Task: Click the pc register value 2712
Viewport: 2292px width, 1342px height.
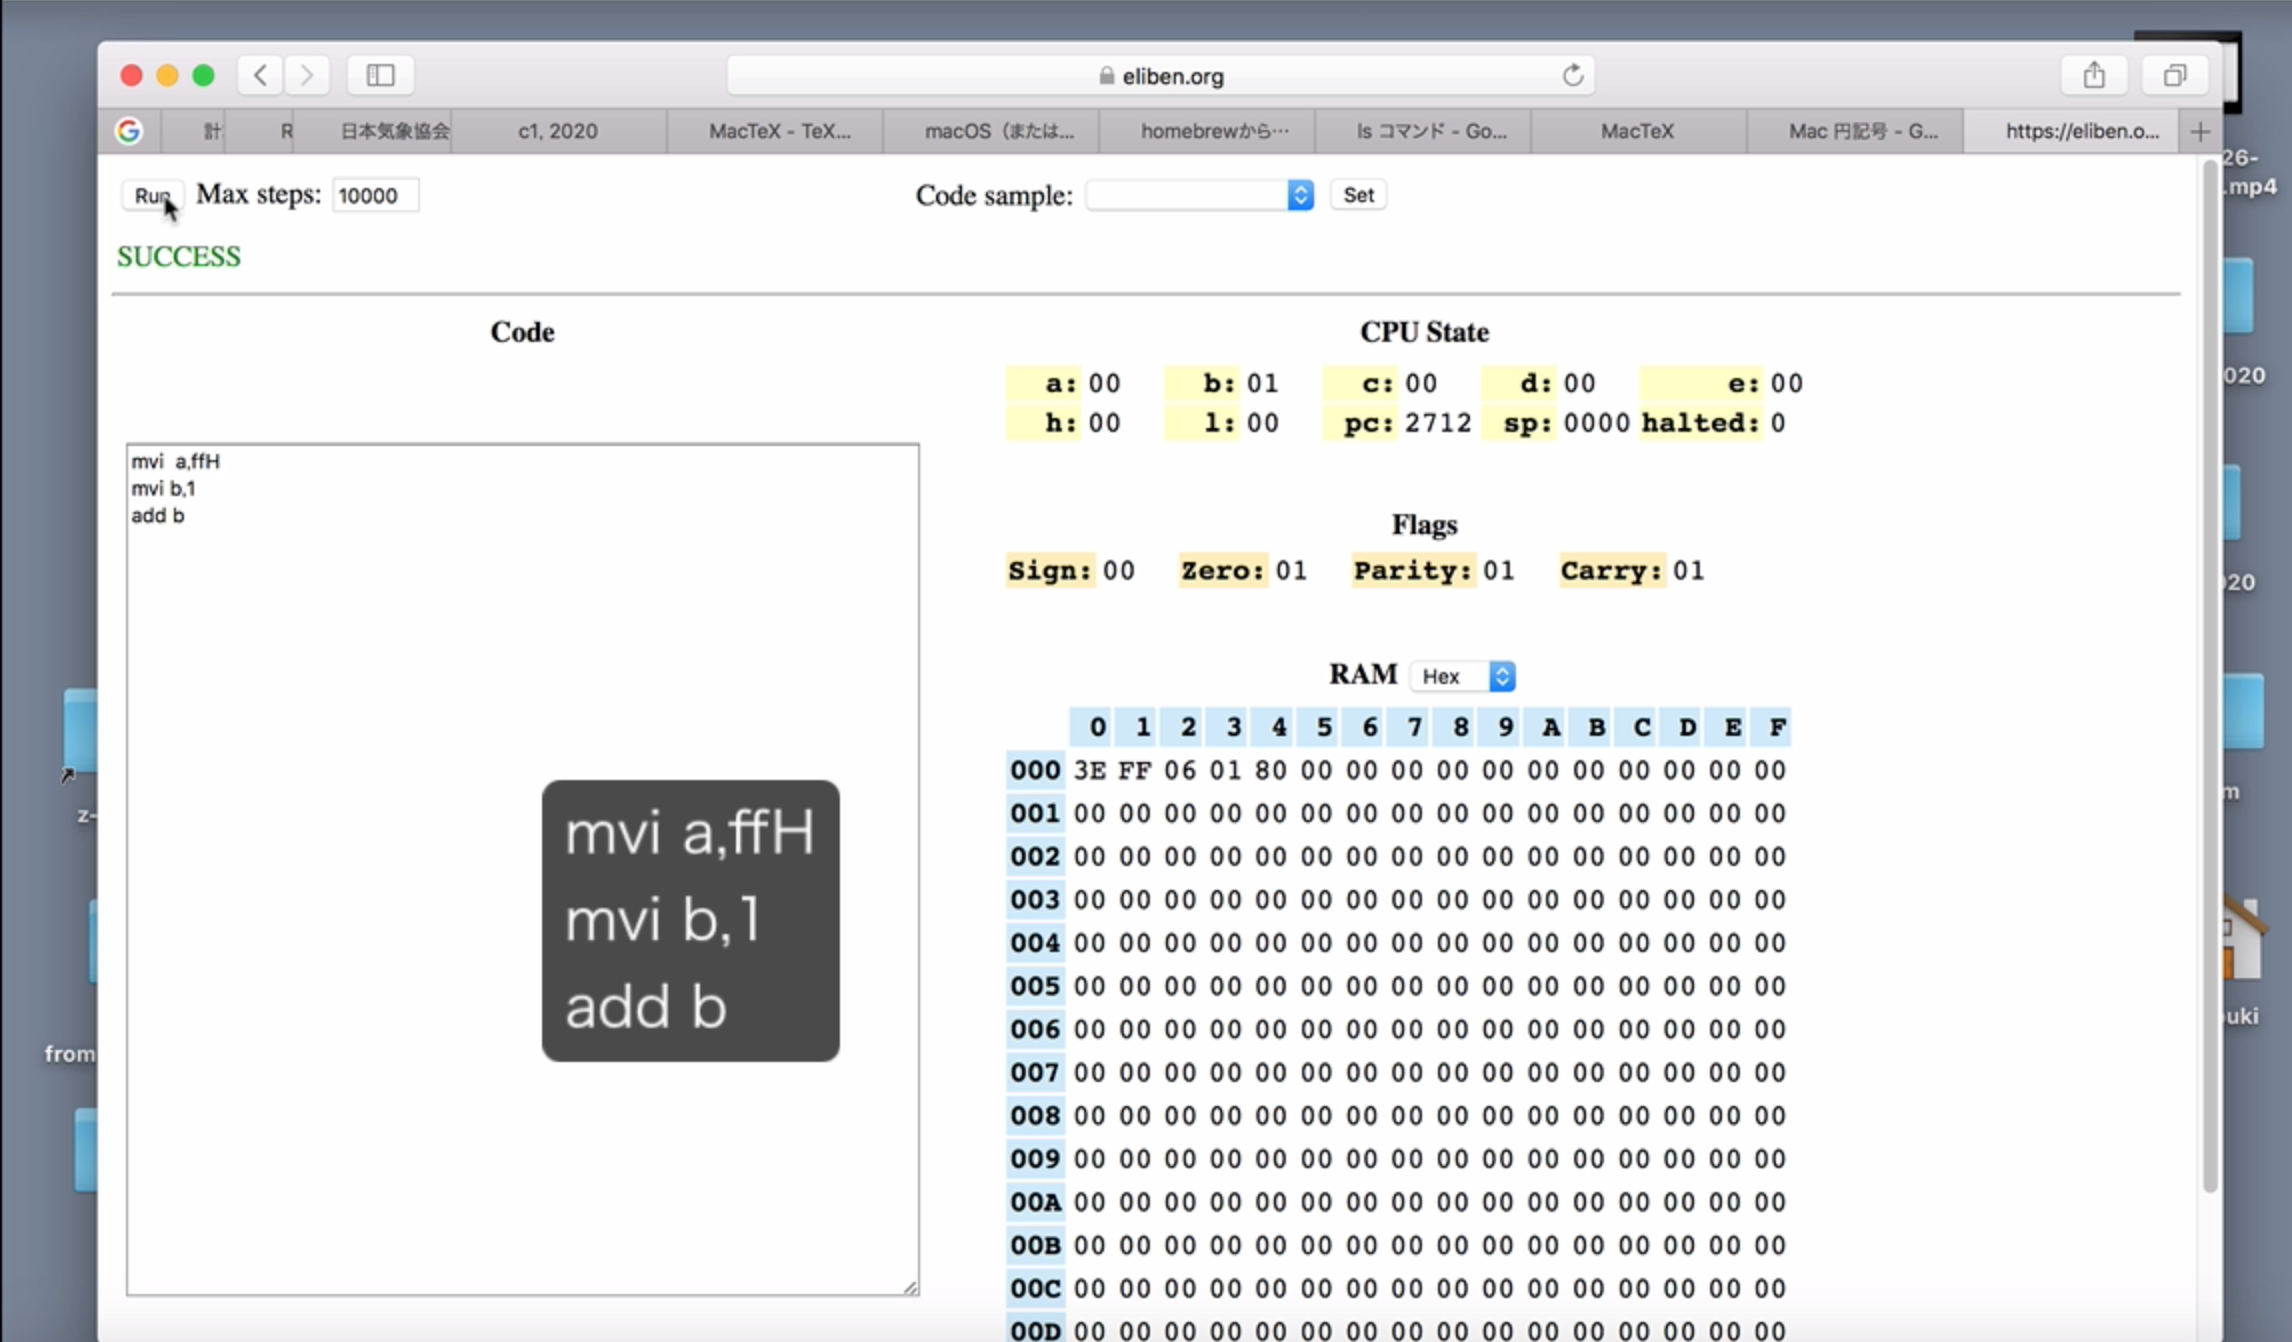Action: (x=1438, y=423)
